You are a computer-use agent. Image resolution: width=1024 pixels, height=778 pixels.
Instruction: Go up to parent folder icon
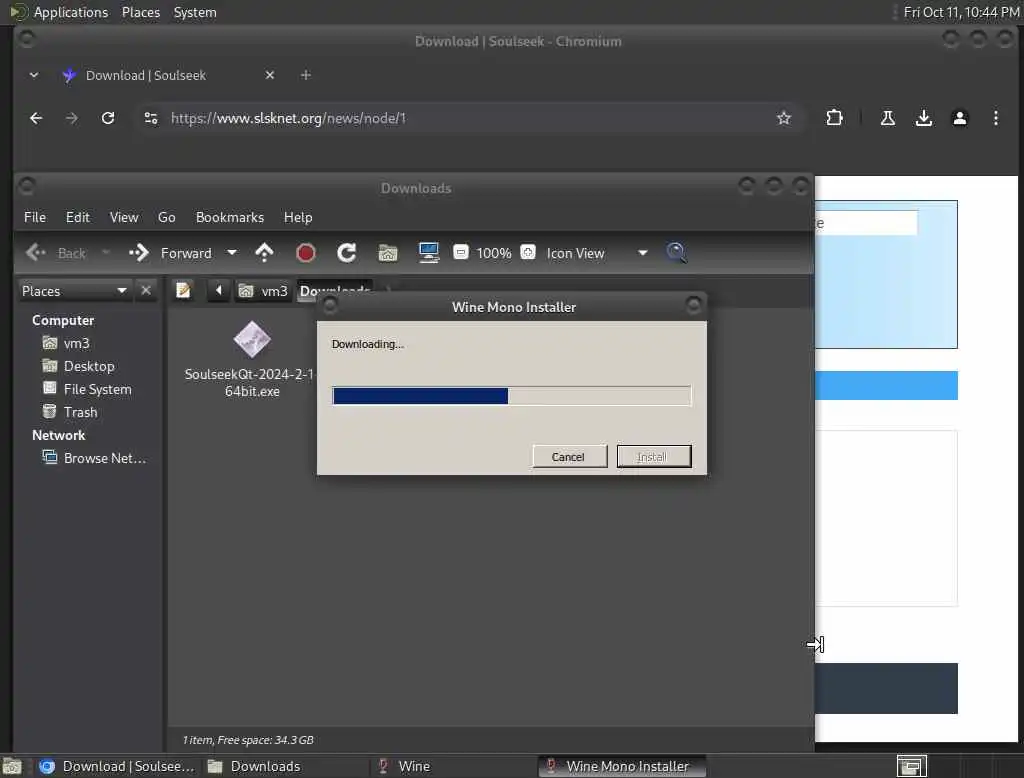click(264, 253)
